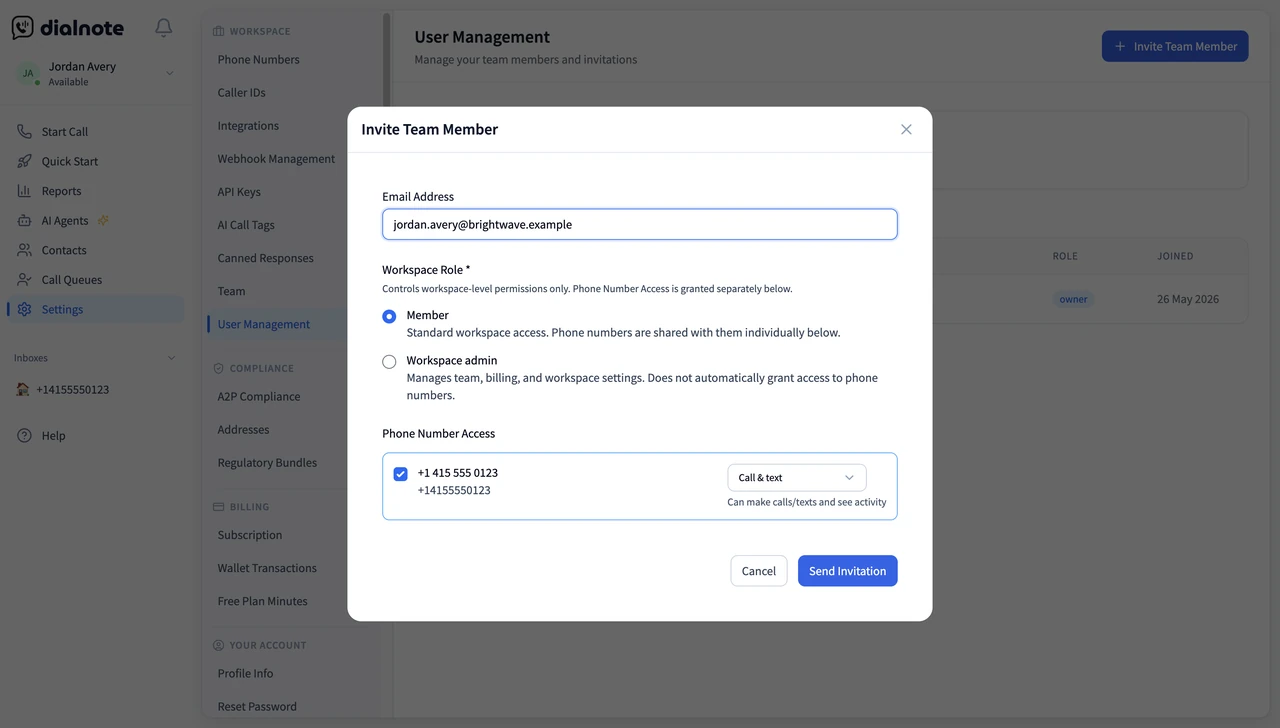Open Canned Responses settings
Image resolution: width=1280 pixels, height=728 pixels.
click(265, 258)
